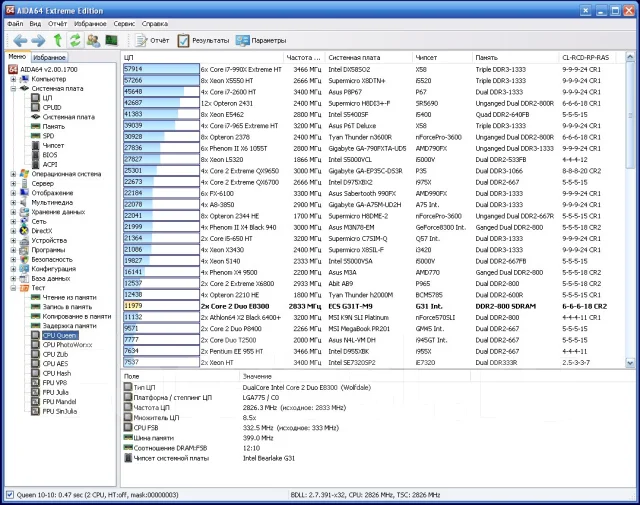The width and height of the screenshot is (640, 505).
Task: Sort by the Чипсет column header
Action: click(x=442, y=58)
